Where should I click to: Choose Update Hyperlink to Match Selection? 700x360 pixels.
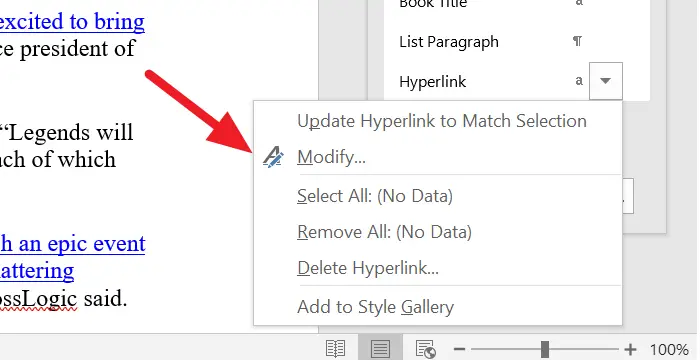[442, 121]
